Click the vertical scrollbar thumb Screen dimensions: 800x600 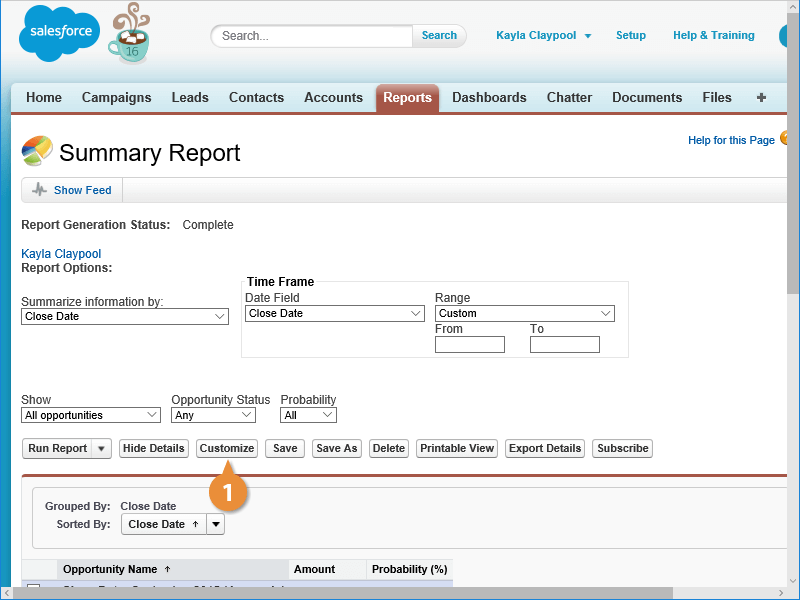point(793,153)
